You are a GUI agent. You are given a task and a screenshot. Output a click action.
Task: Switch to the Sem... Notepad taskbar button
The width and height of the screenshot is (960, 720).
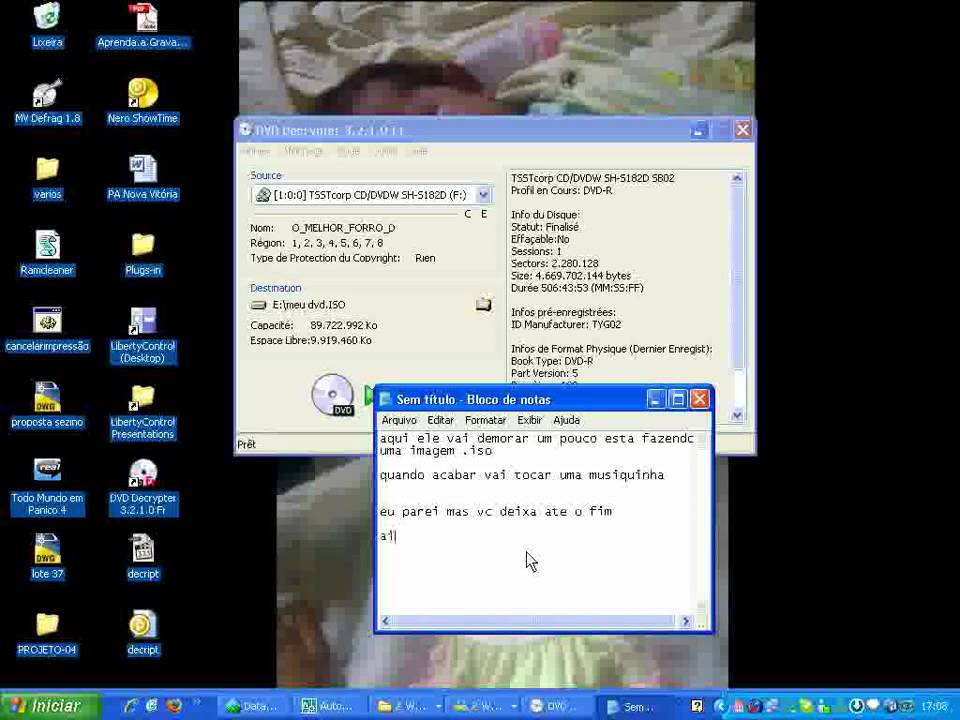click(x=631, y=706)
